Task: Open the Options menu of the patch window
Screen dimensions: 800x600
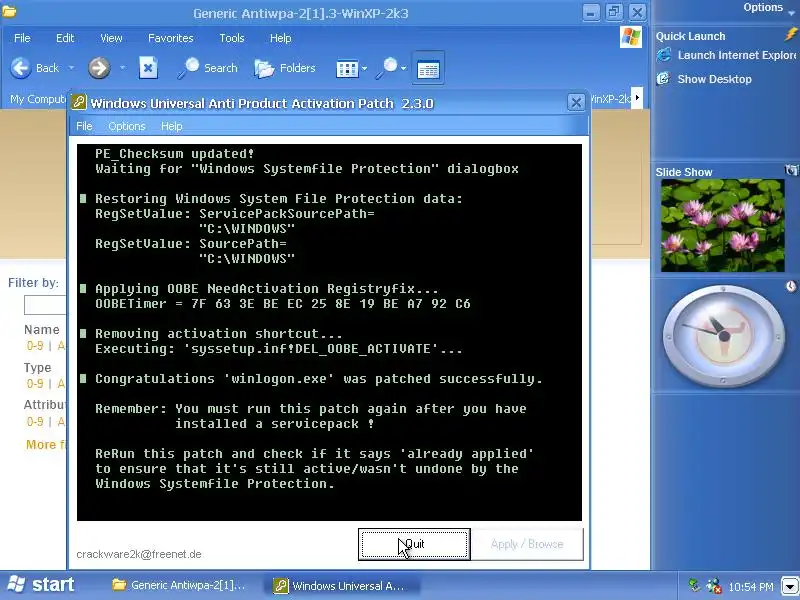Action: tap(127, 126)
